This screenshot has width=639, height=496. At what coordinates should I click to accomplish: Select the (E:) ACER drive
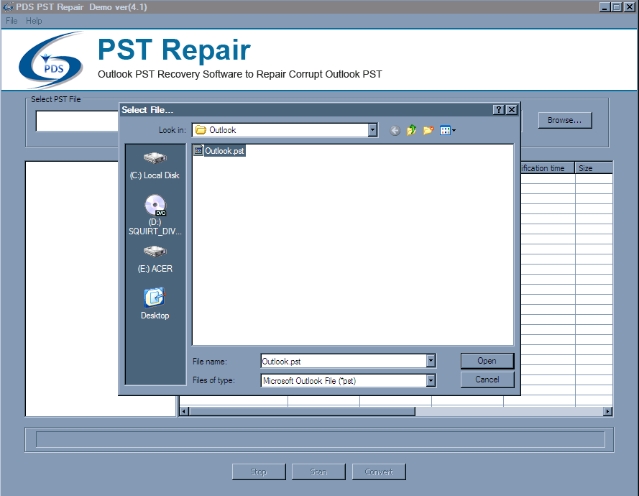point(155,259)
